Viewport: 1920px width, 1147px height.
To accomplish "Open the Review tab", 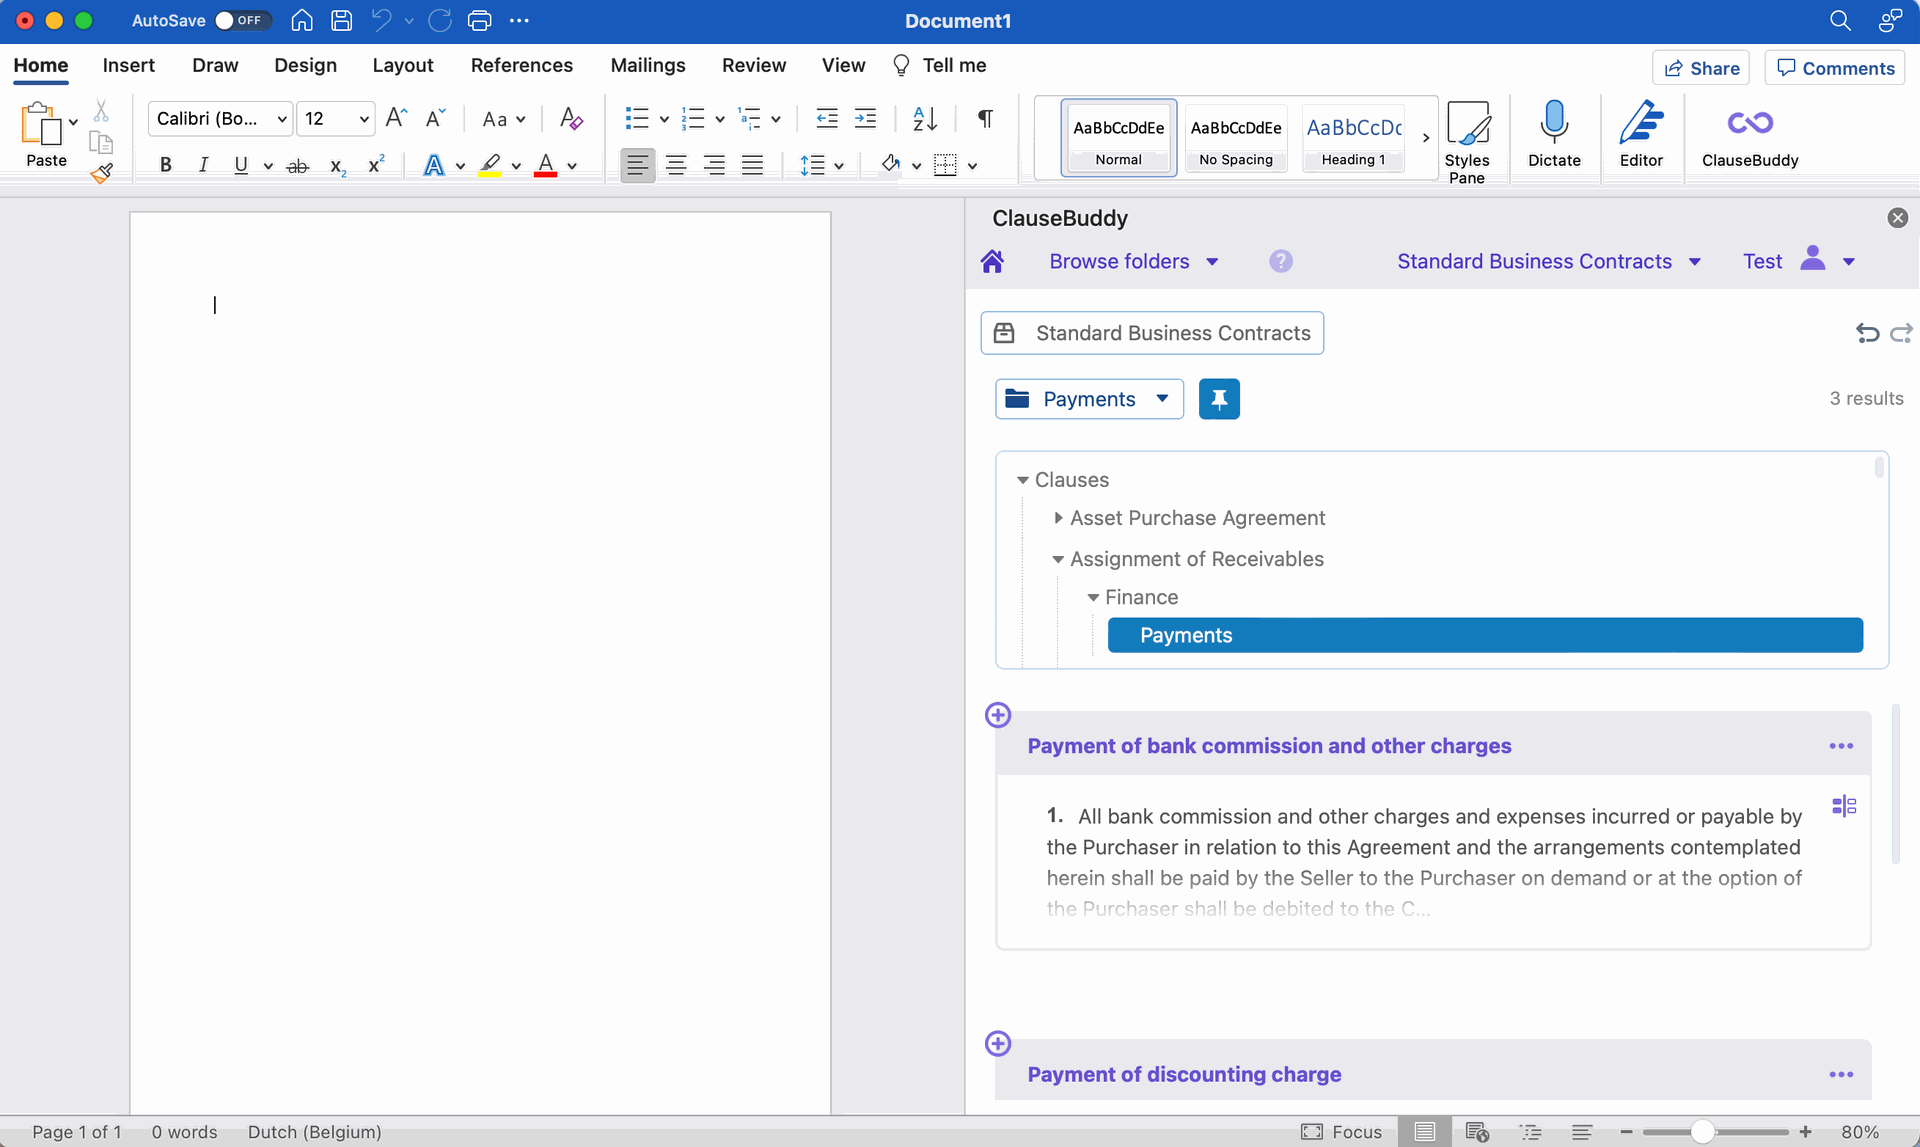I will [754, 65].
